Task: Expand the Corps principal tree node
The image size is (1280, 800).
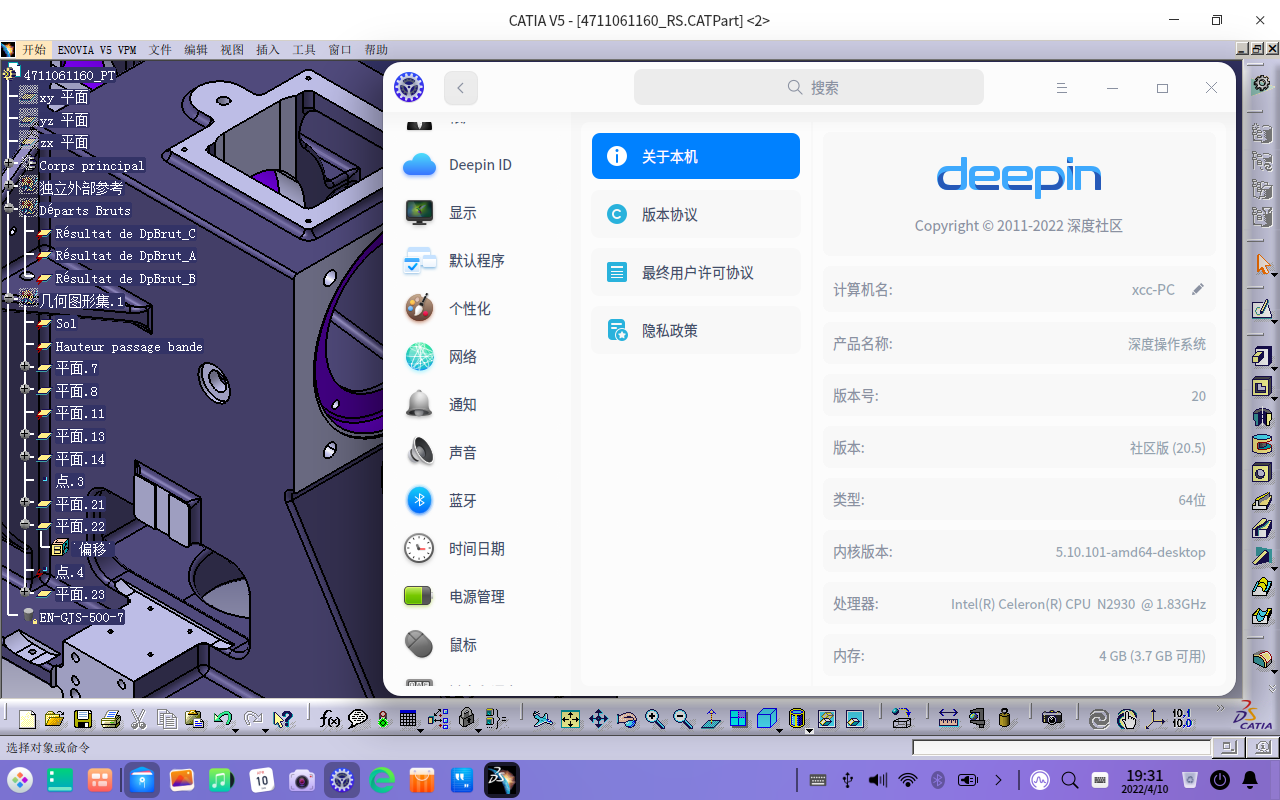Action: tap(9, 164)
